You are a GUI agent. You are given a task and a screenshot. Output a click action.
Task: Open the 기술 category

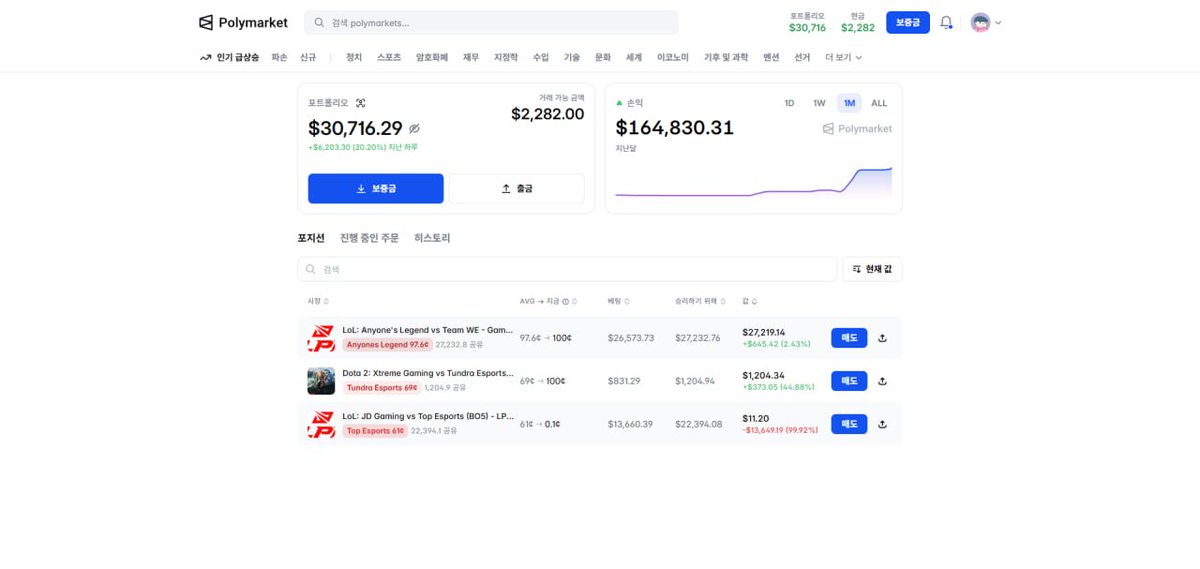[x=572, y=58]
